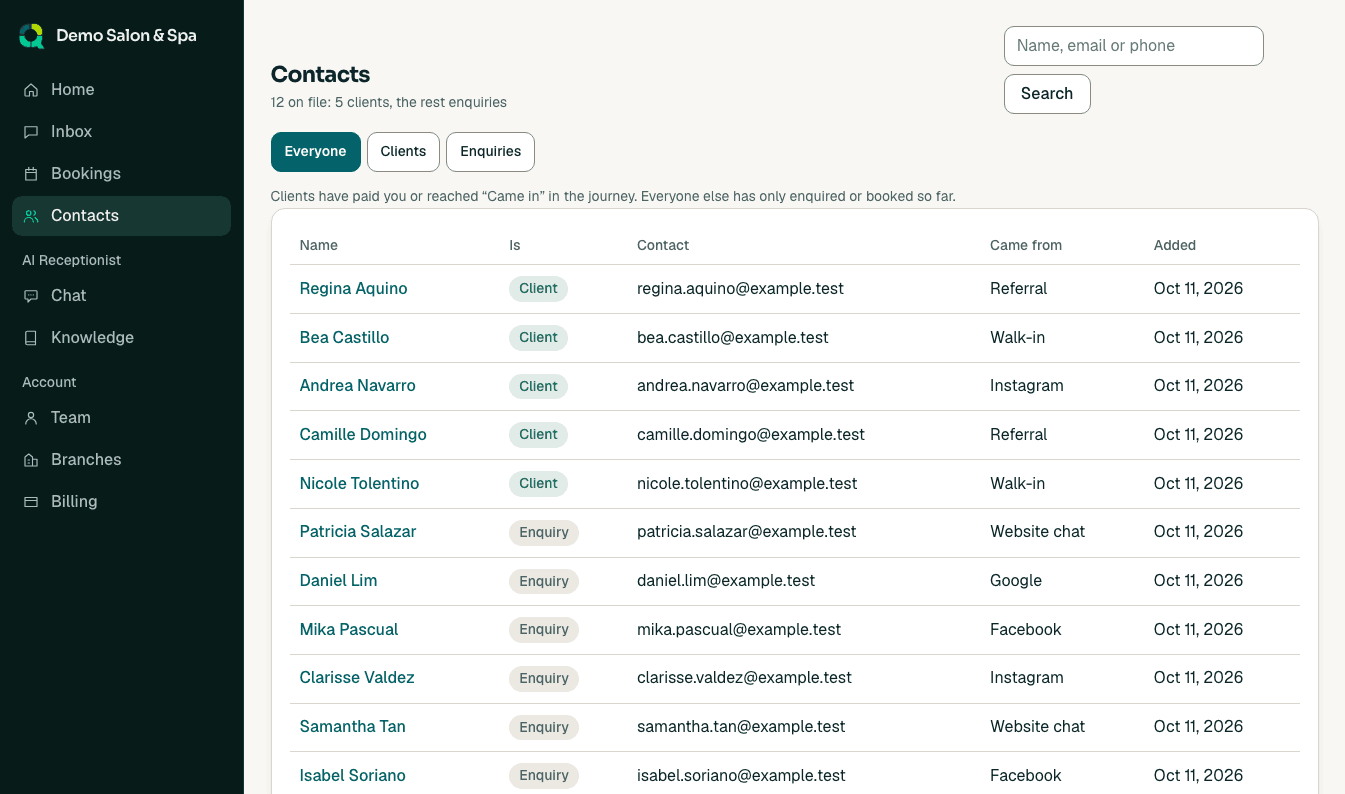The height and width of the screenshot is (794, 1345).
Task: Click the Search button
Action: tap(1047, 94)
